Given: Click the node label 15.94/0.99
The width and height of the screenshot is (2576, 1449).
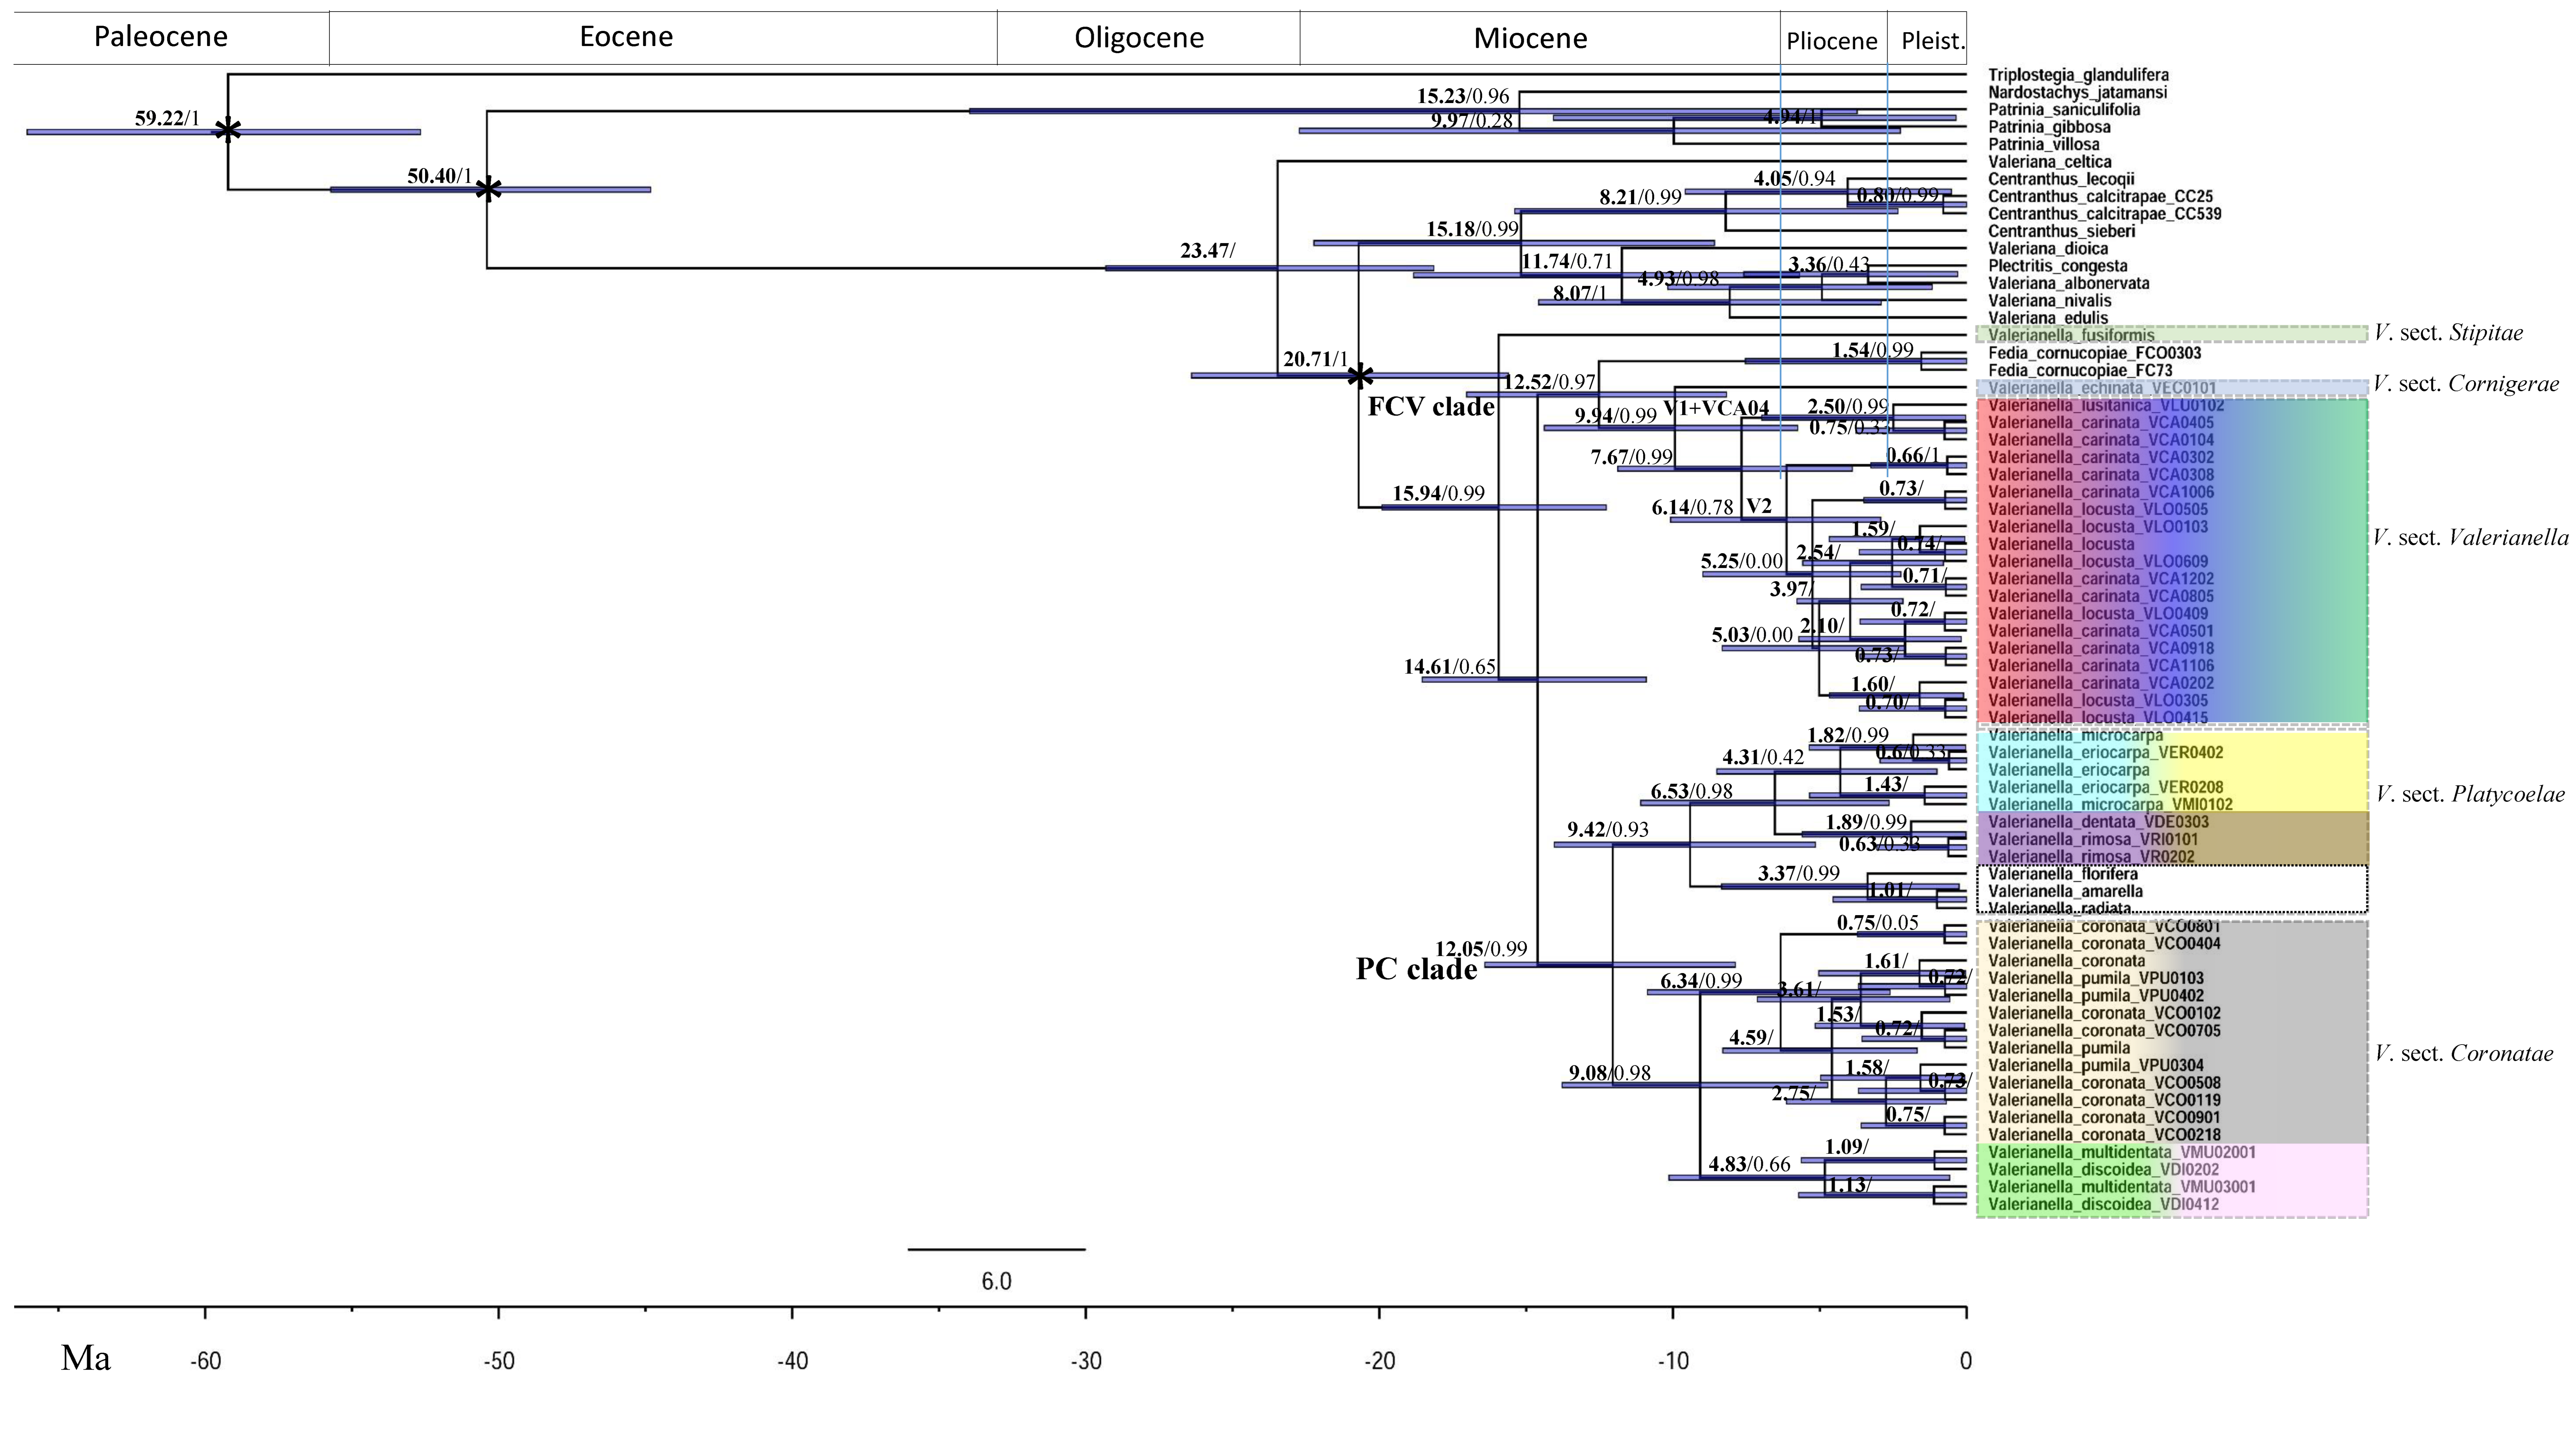Looking at the screenshot, I should click(x=1438, y=493).
